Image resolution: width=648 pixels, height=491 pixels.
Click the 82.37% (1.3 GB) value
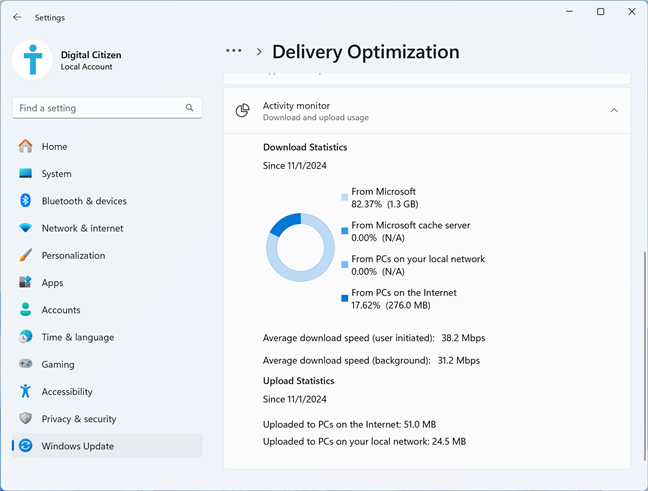[x=385, y=204]
